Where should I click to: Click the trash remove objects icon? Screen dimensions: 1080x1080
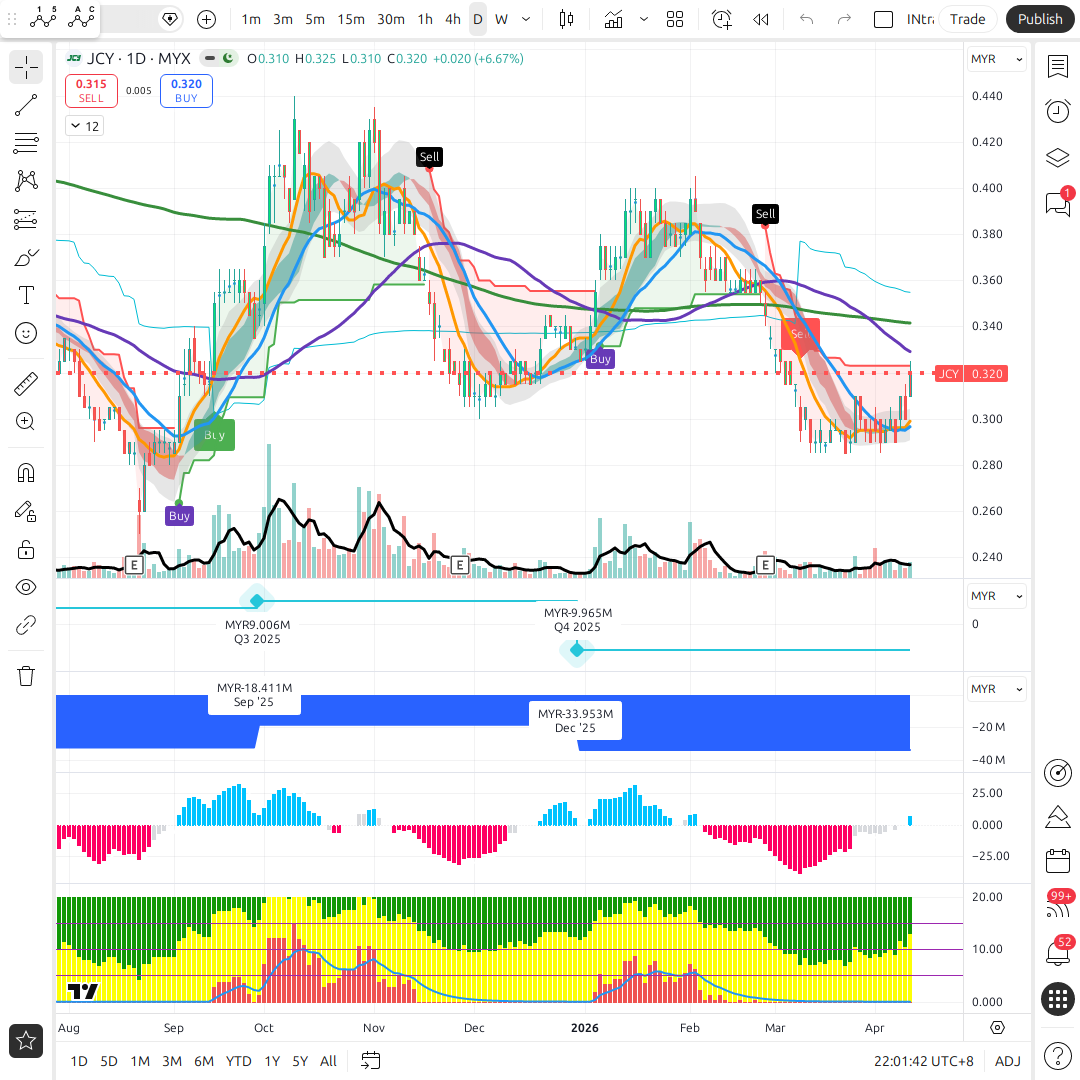pos(26,676)
